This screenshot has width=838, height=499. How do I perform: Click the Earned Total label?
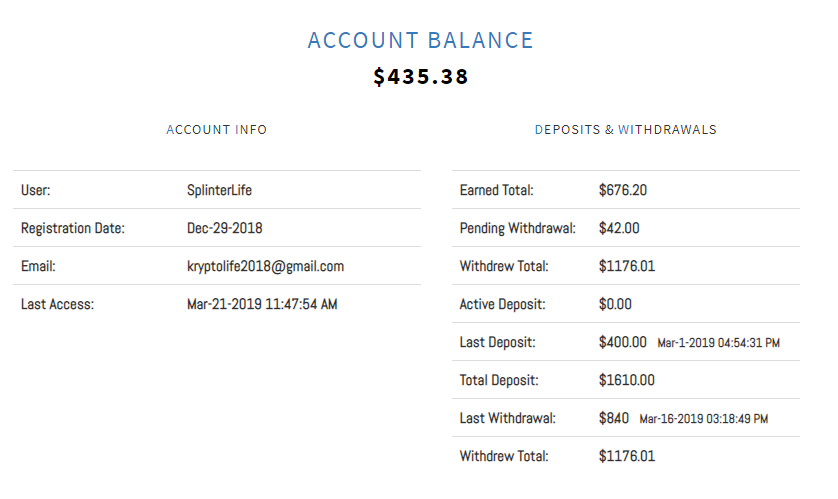(496, 190)
